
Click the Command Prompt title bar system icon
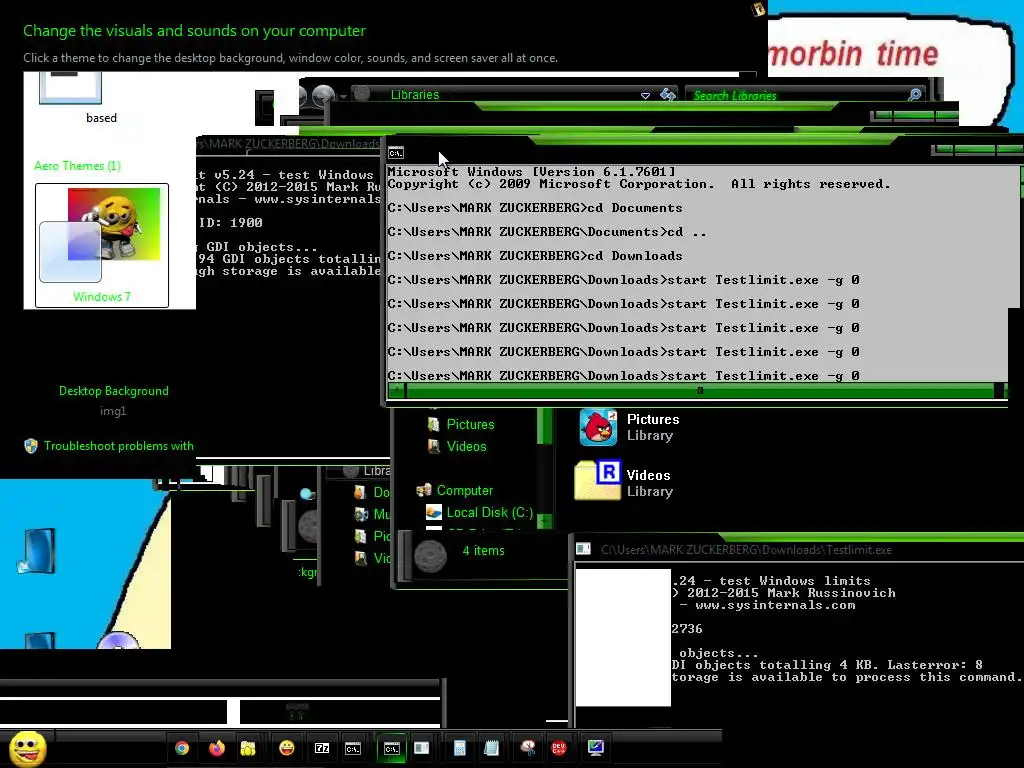396,153
